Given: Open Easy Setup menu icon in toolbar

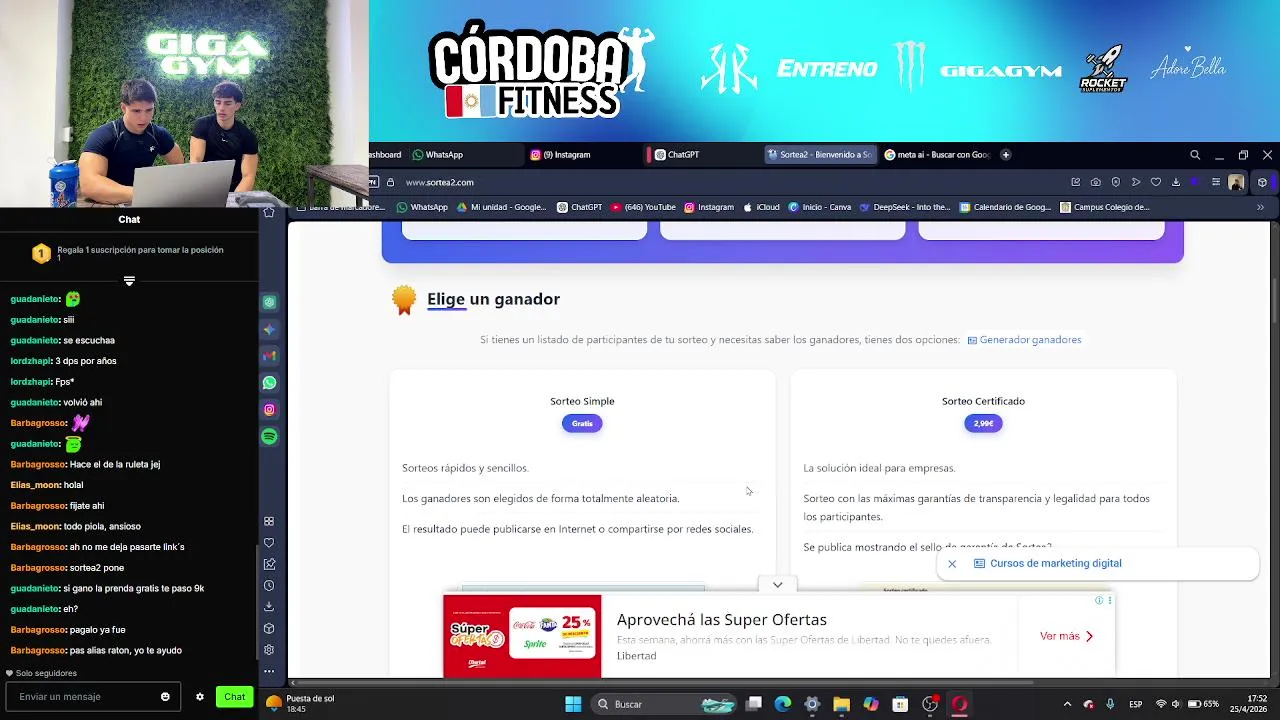Looking at the screenshot, I should click(x=1216, y=182).
